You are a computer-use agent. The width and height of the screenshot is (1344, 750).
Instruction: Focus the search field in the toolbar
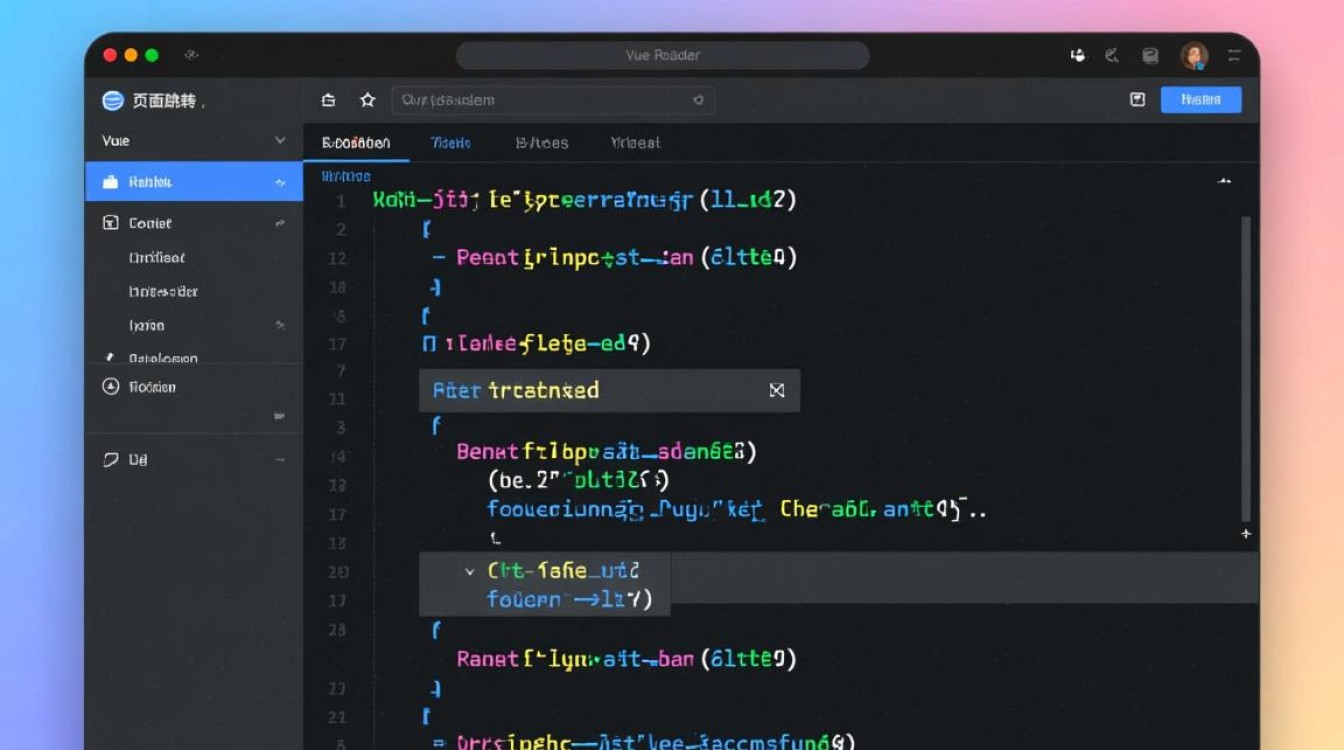click(552, 100)
